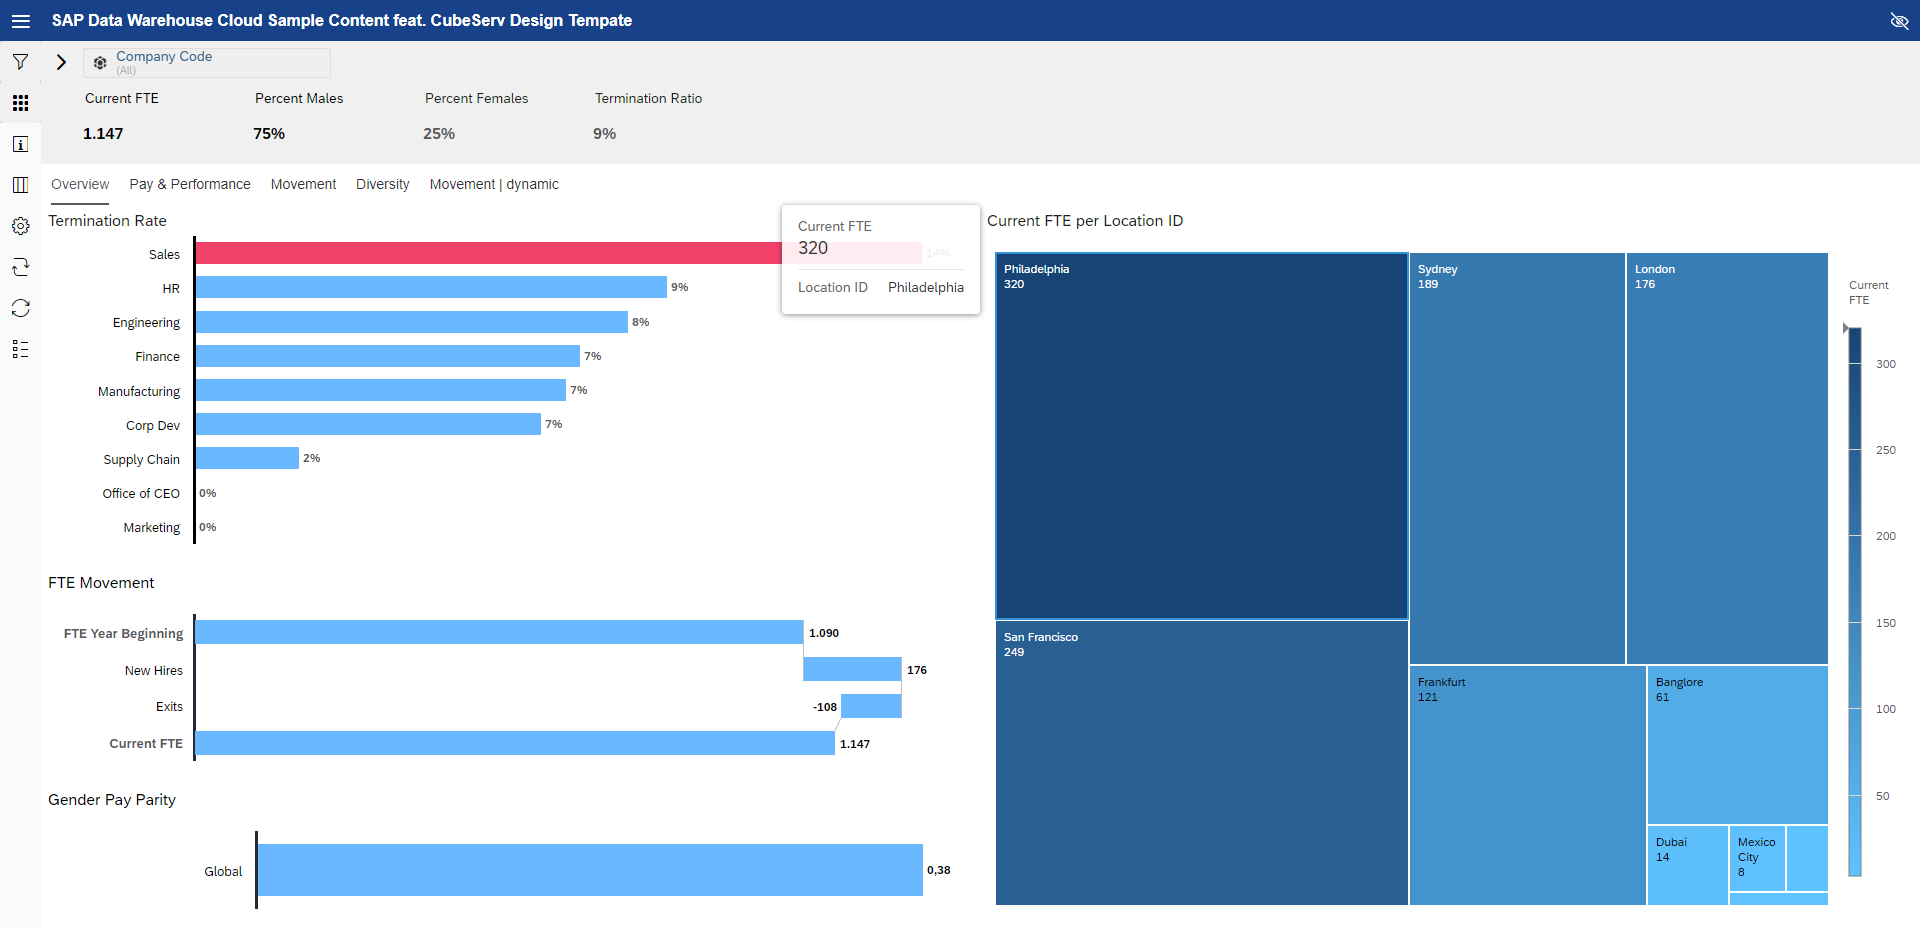Open the info panel icon in sidebar
Image resolution: width=1920 pixels, height=929 pixels.
(20, 144)
